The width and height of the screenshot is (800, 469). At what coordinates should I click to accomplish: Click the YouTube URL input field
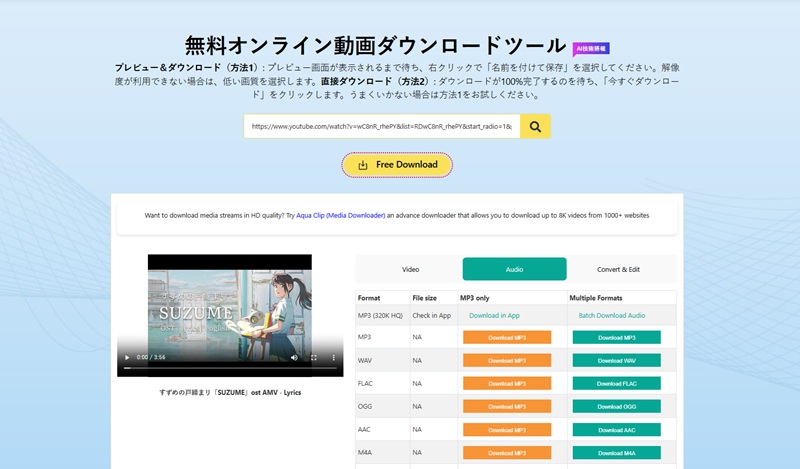pyautogui.click(x=381, y=127)
